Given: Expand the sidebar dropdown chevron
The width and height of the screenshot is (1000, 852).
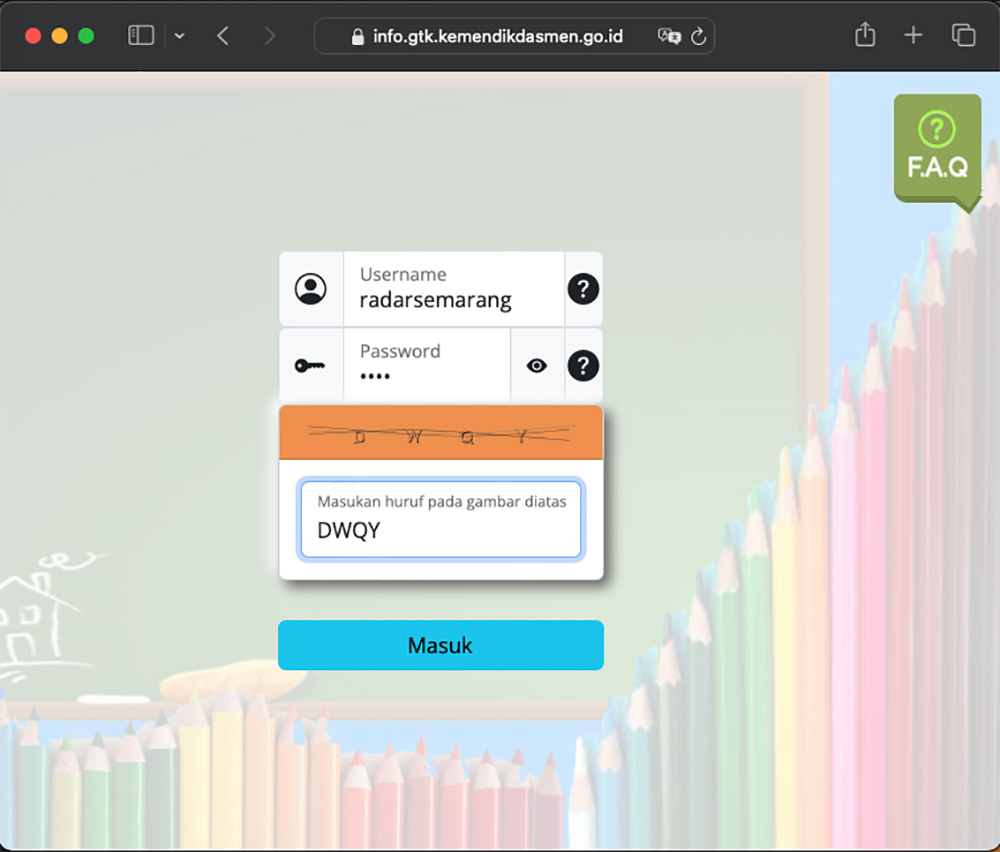Looking at the screenshot, I should click(x=179, y=36).
